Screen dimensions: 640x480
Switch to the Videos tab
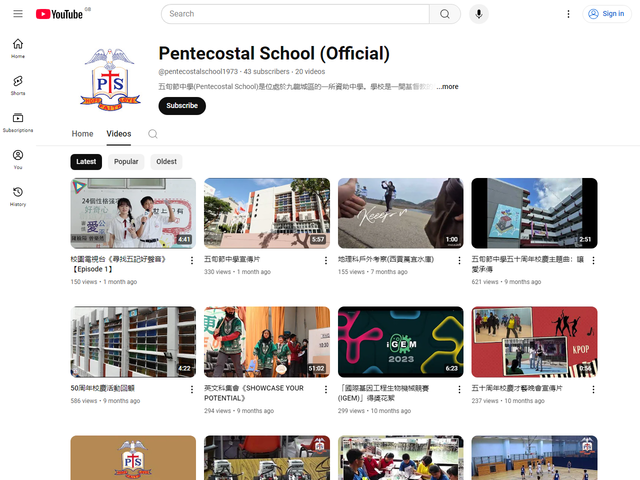[119, 134]
